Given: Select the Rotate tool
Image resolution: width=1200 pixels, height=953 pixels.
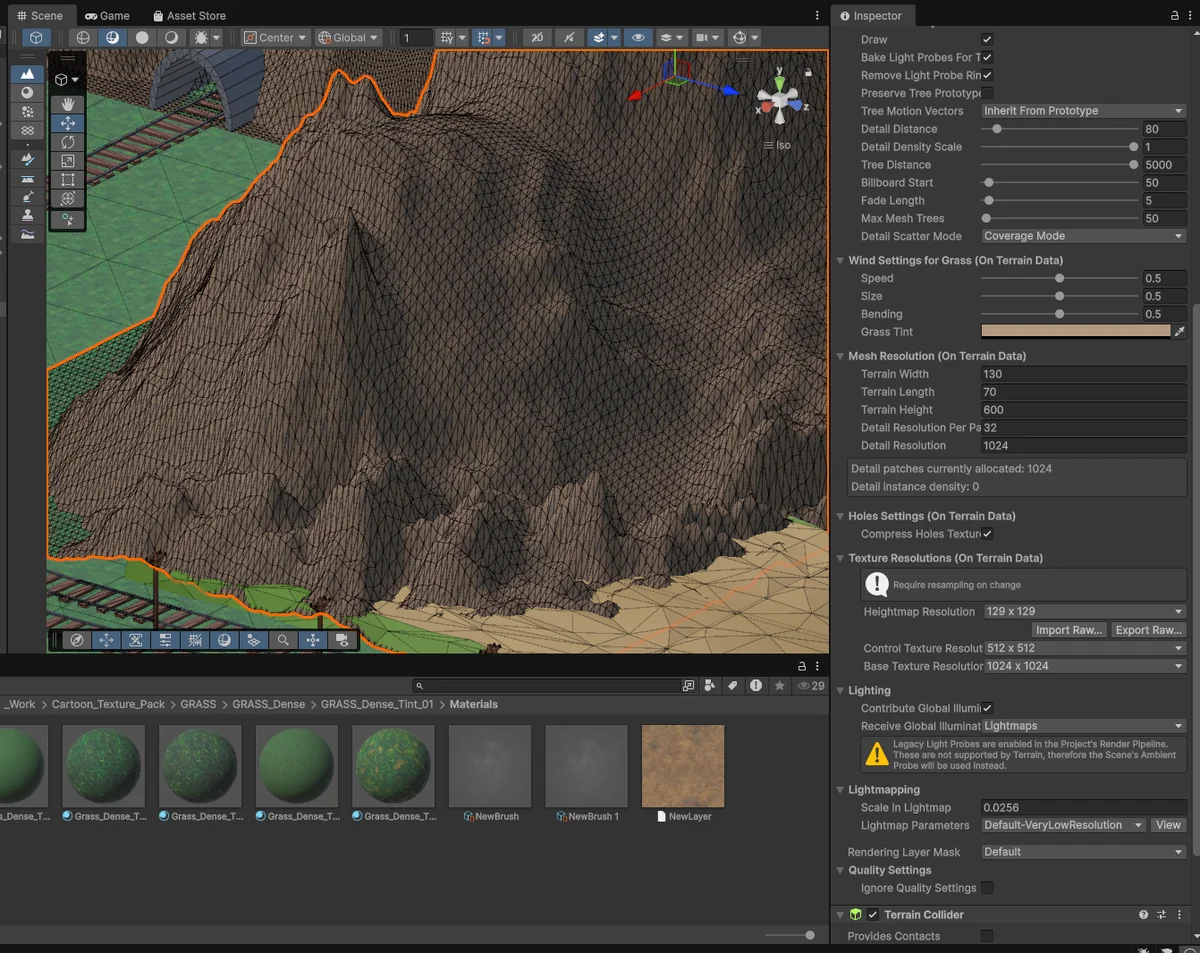Looking at the screenshot, I should tap(68, 142).
